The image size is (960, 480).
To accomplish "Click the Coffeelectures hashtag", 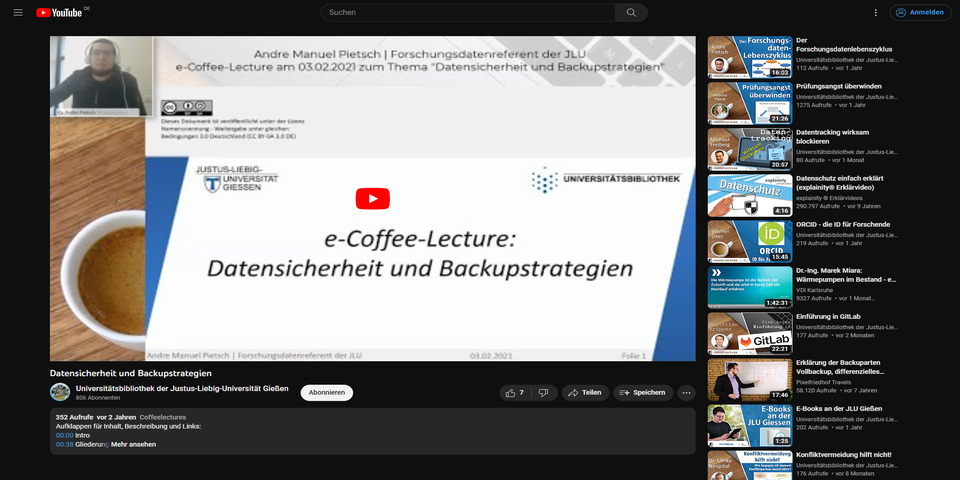I will pos(162,417).
